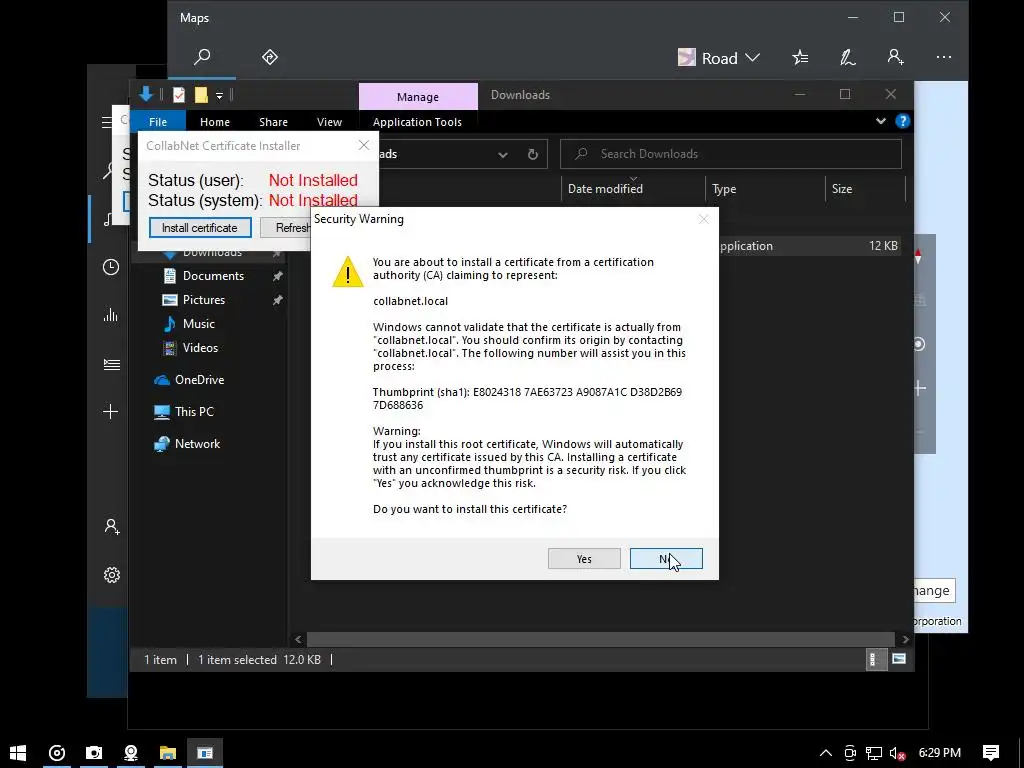Click the muted volume tray icon

click(x=898, y=753)
